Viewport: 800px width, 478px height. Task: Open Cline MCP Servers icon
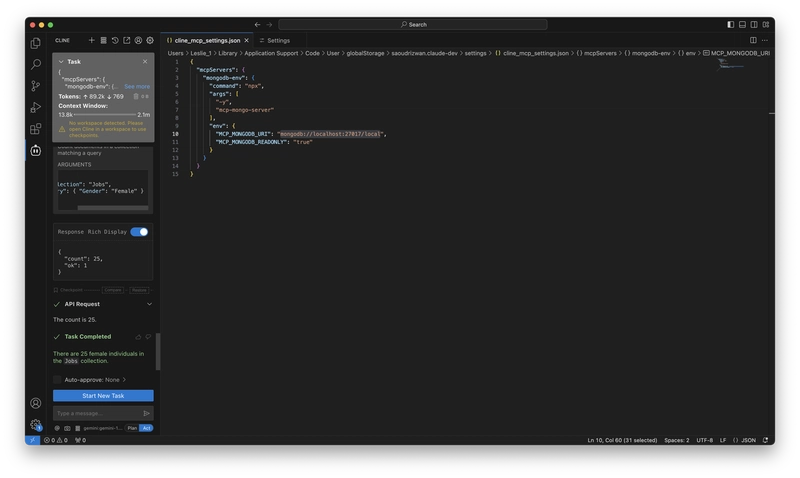[x=103, y=40]
